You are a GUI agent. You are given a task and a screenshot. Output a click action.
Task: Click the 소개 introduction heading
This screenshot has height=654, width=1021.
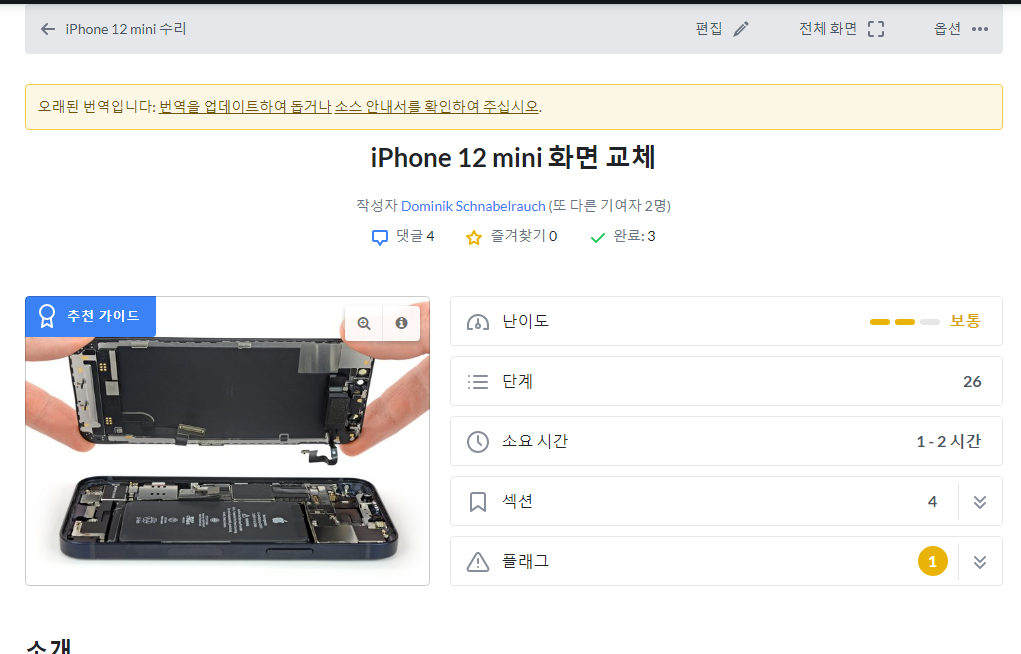coord(49,646)
